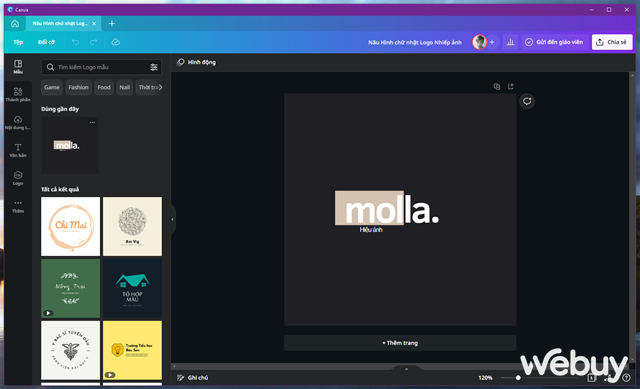Close the Nâu Hình chữ nhật Logo tab

point(94,24)
